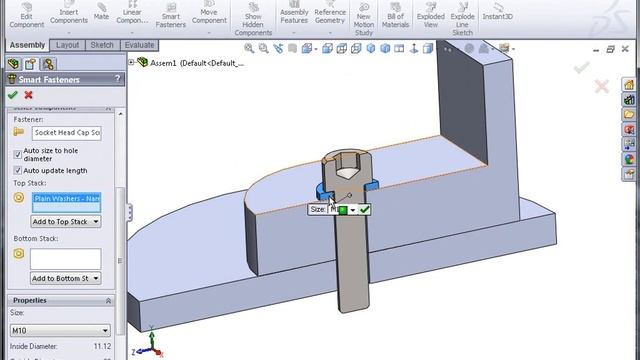Open the FeatureManager design tree tab
This screenshot has width=640, height=360.
[x=13, y=64]
